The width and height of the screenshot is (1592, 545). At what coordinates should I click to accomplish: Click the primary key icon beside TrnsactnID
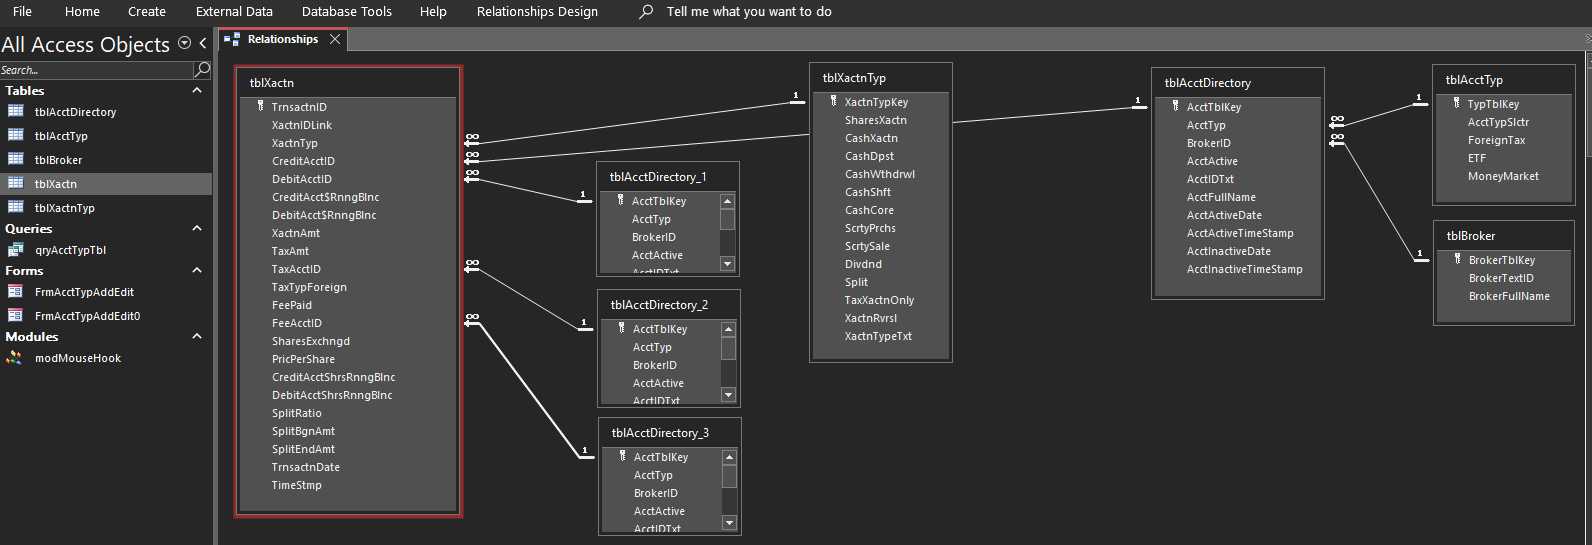(x=260, y=106)
